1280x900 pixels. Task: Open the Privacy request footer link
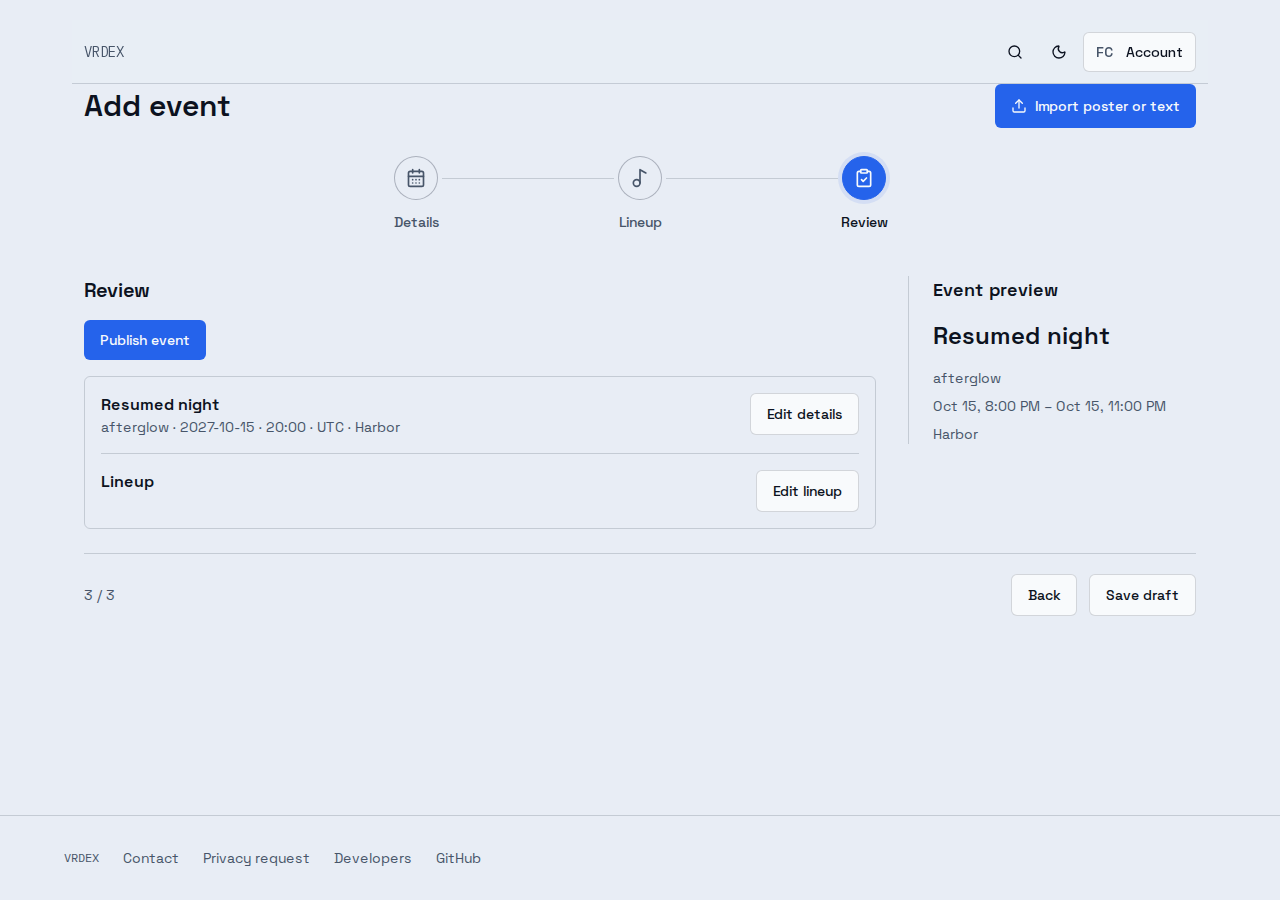pyautogui.click(x=256, y=858)
